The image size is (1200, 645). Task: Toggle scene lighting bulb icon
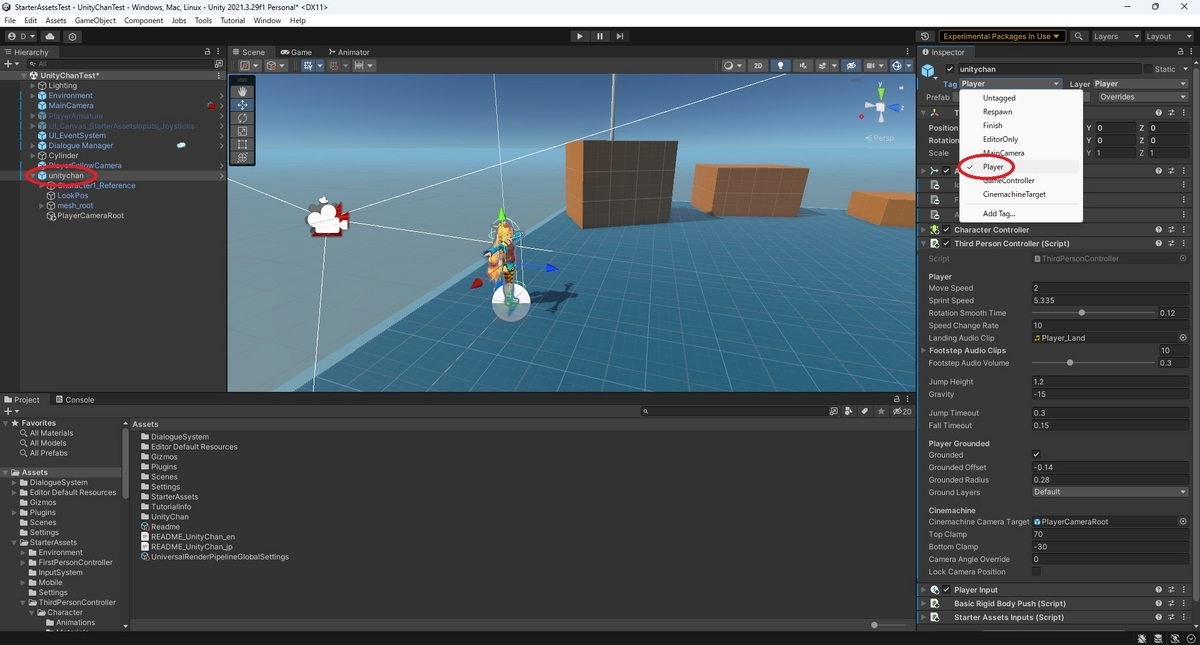point(781,66)
